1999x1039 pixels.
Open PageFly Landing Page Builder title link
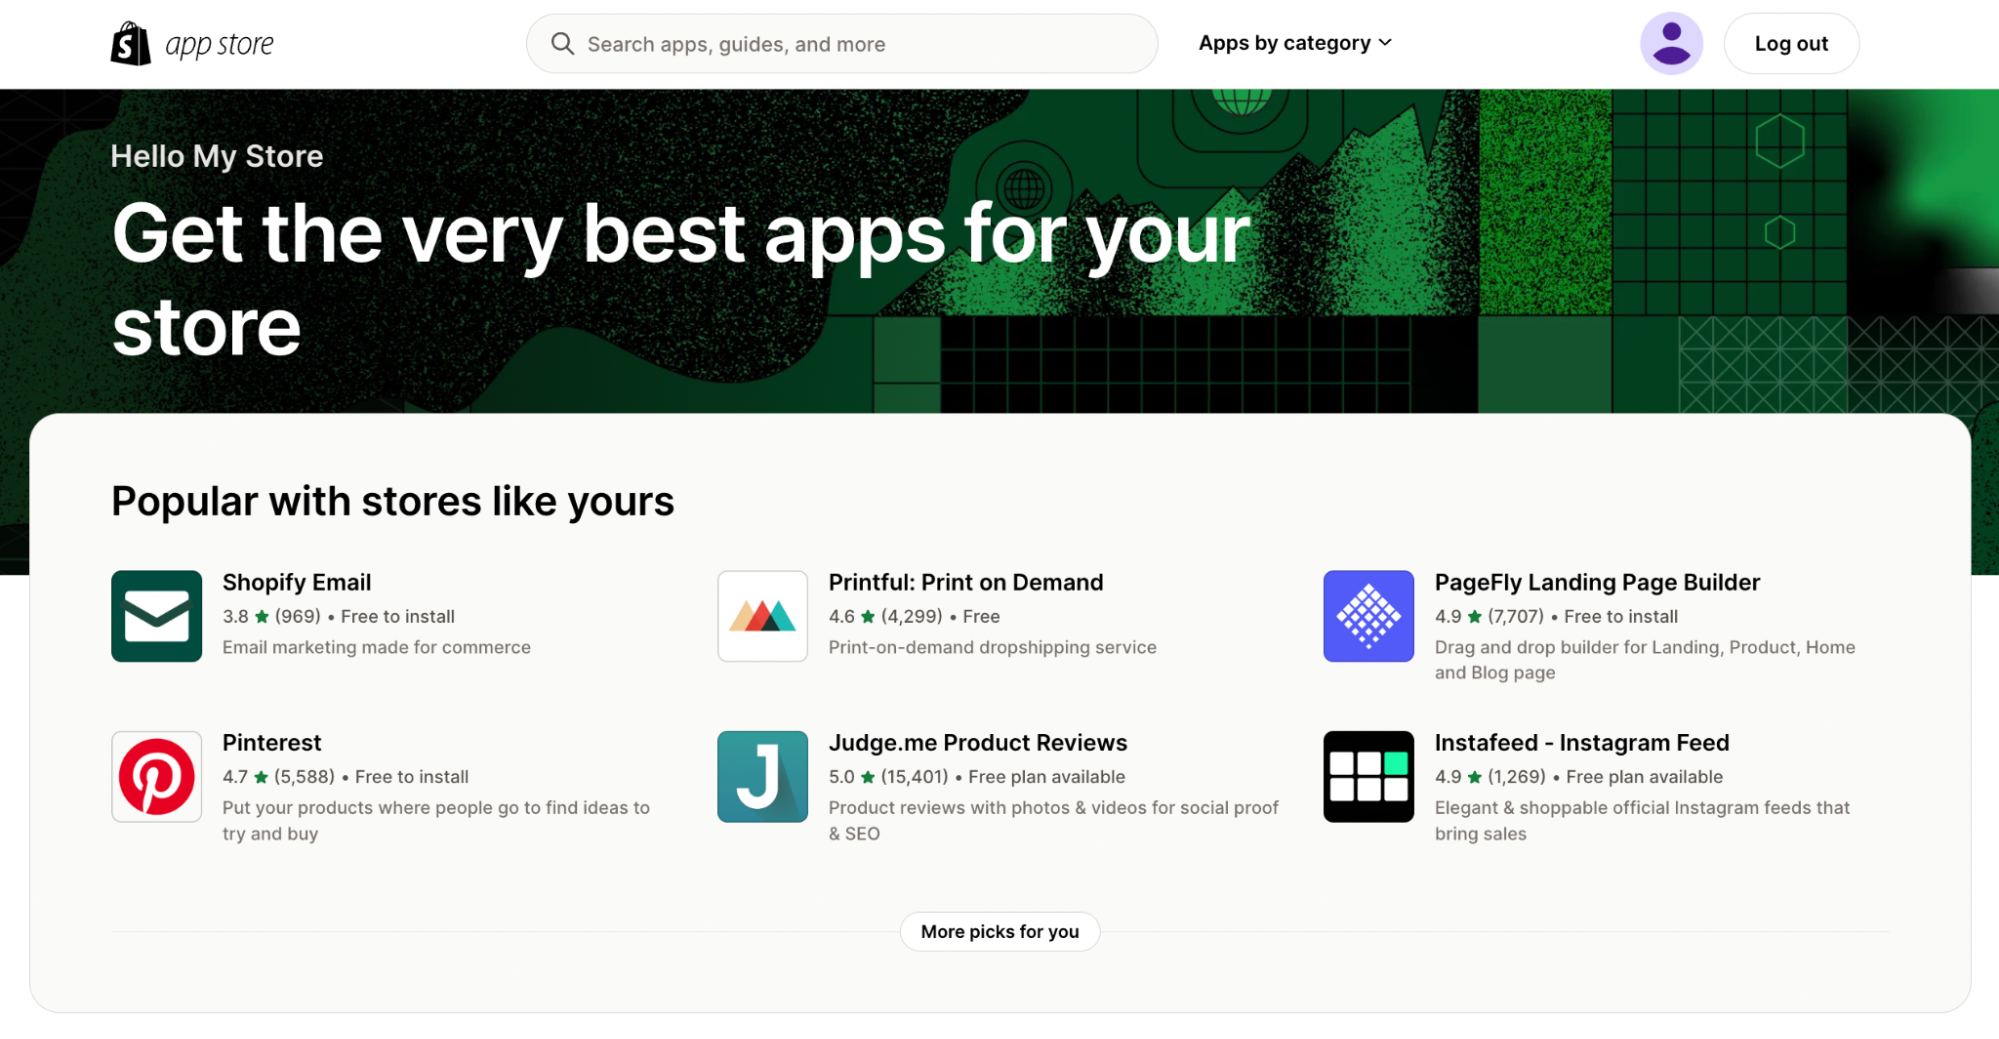pyautogui.click(x=1597, y=582)
